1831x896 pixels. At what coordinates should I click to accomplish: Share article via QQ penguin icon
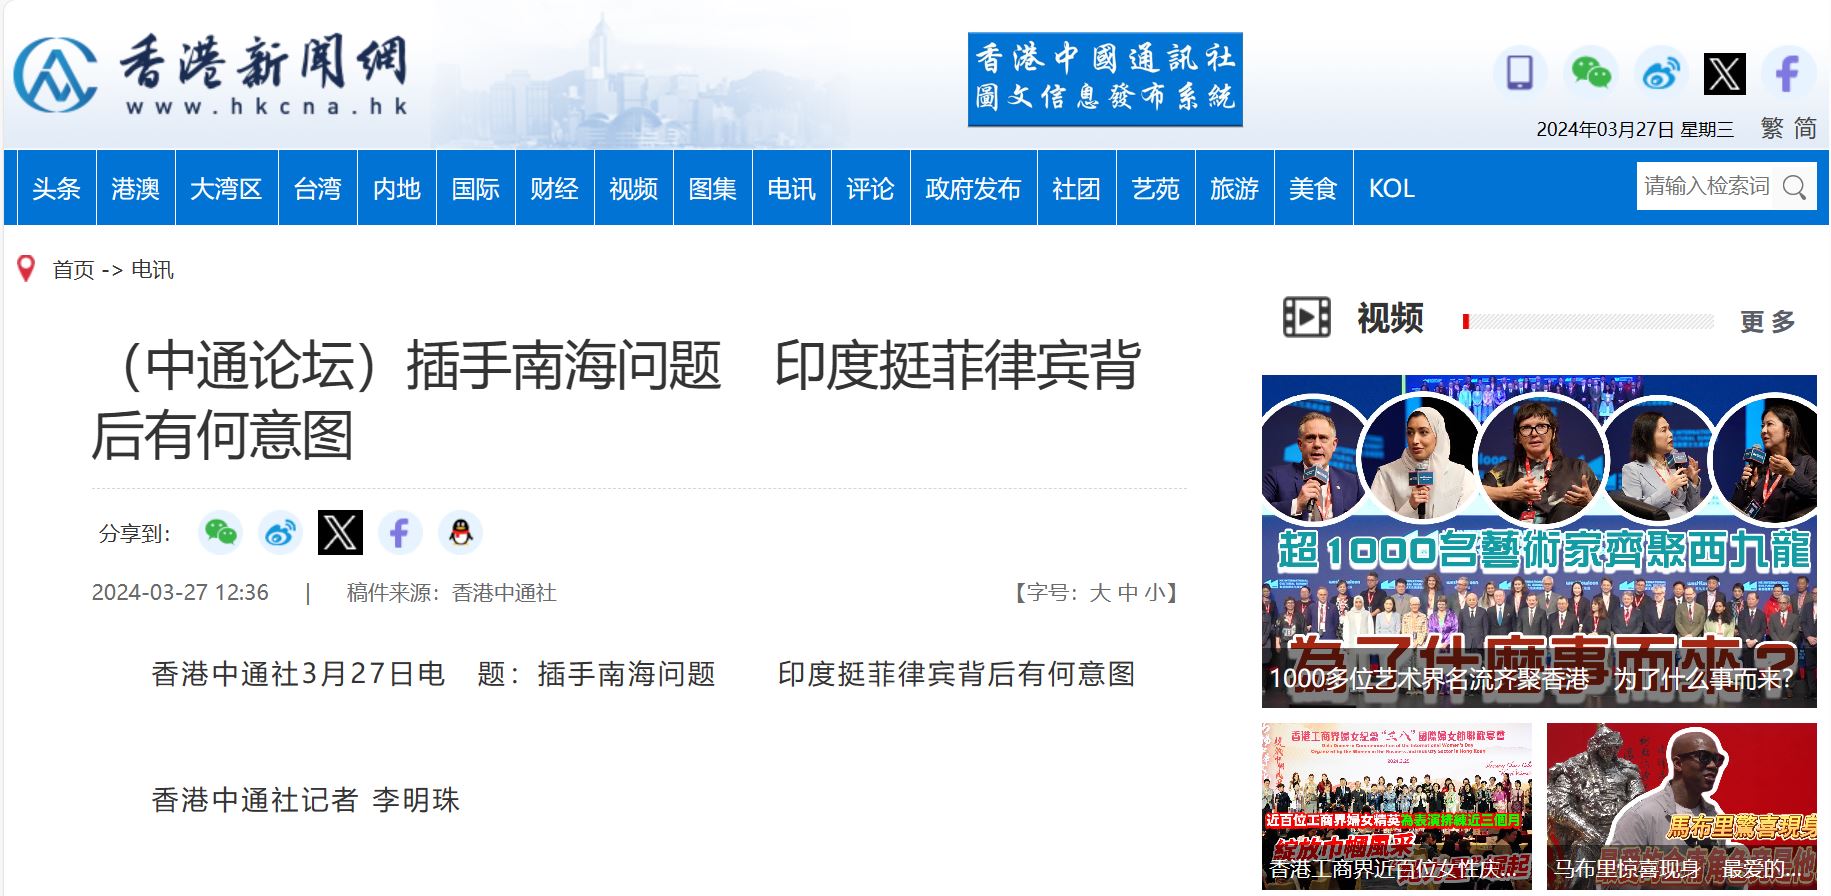[x=460, y=532]
